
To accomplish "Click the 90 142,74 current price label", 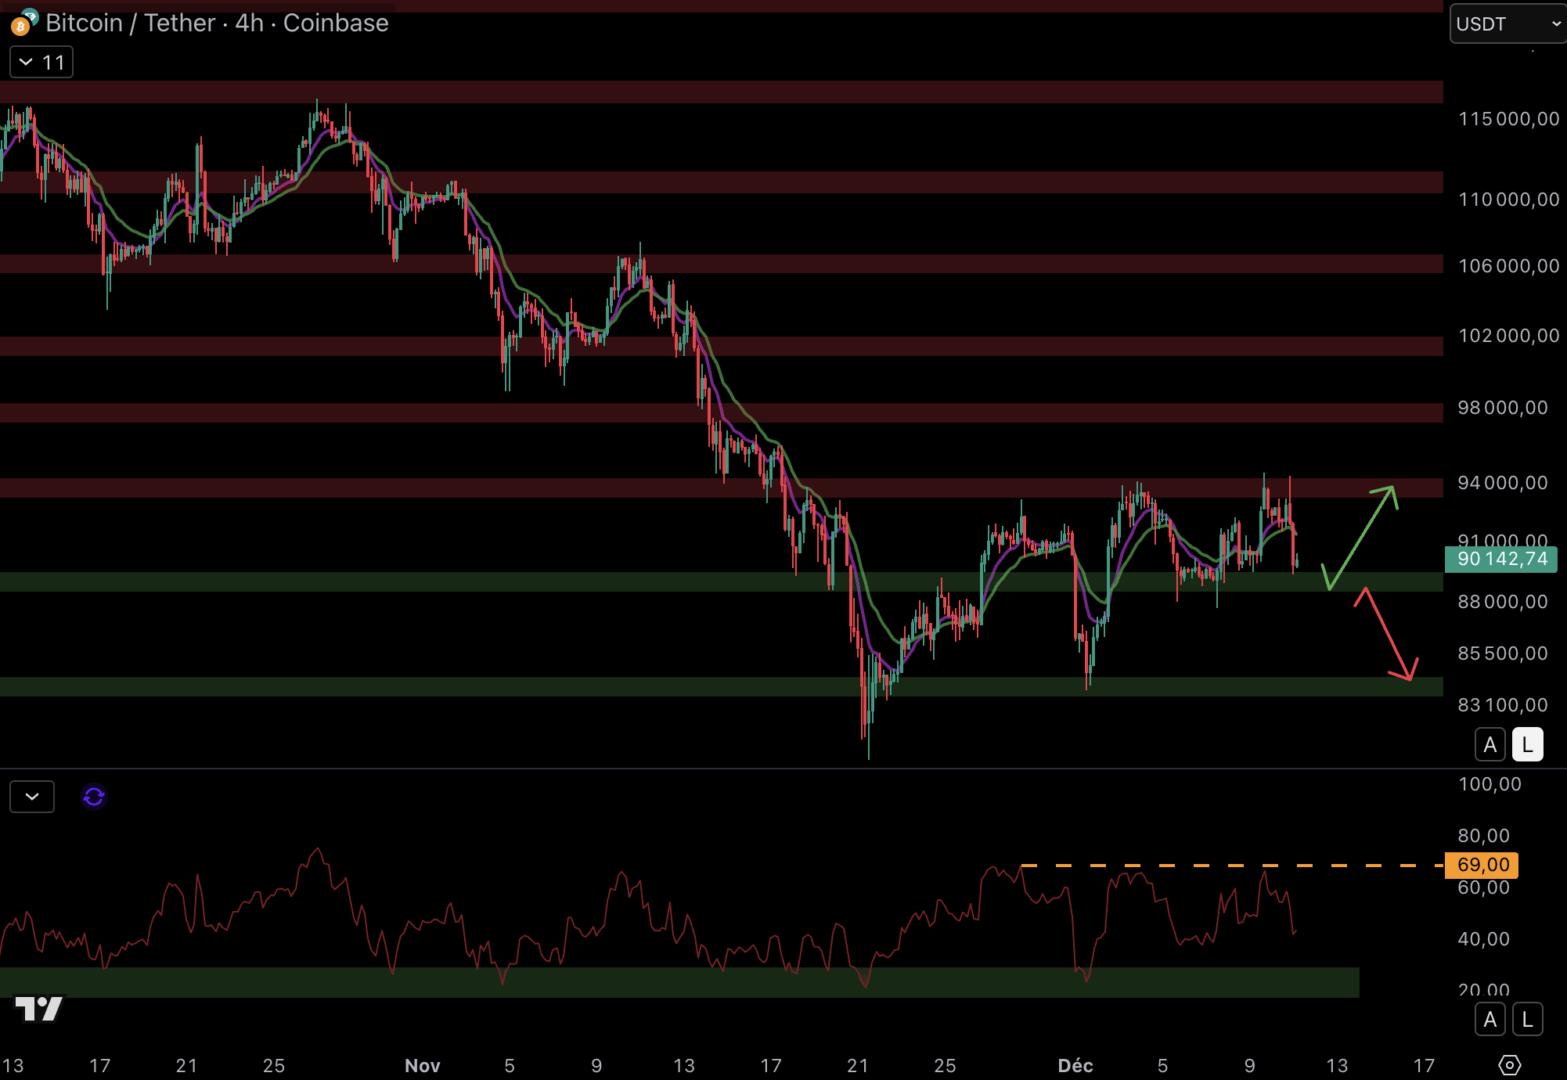I will (1501, 559).
